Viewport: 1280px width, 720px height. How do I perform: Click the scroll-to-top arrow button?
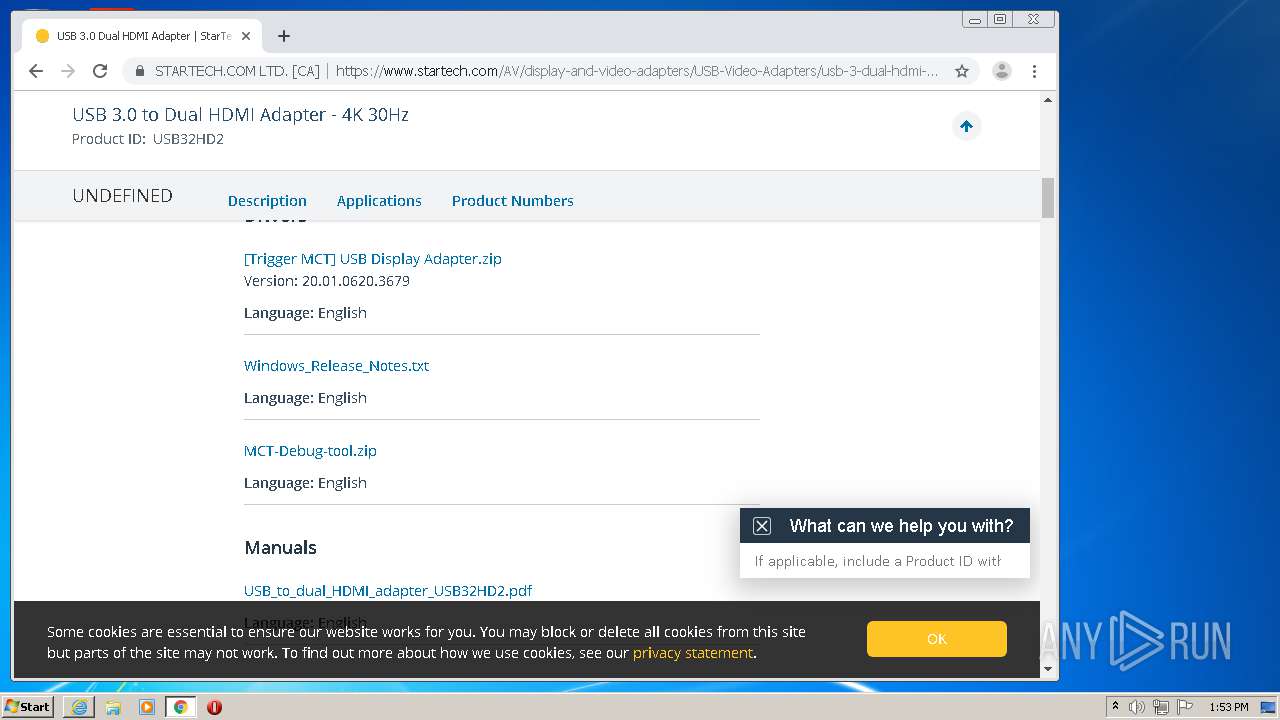coord(966,126)
